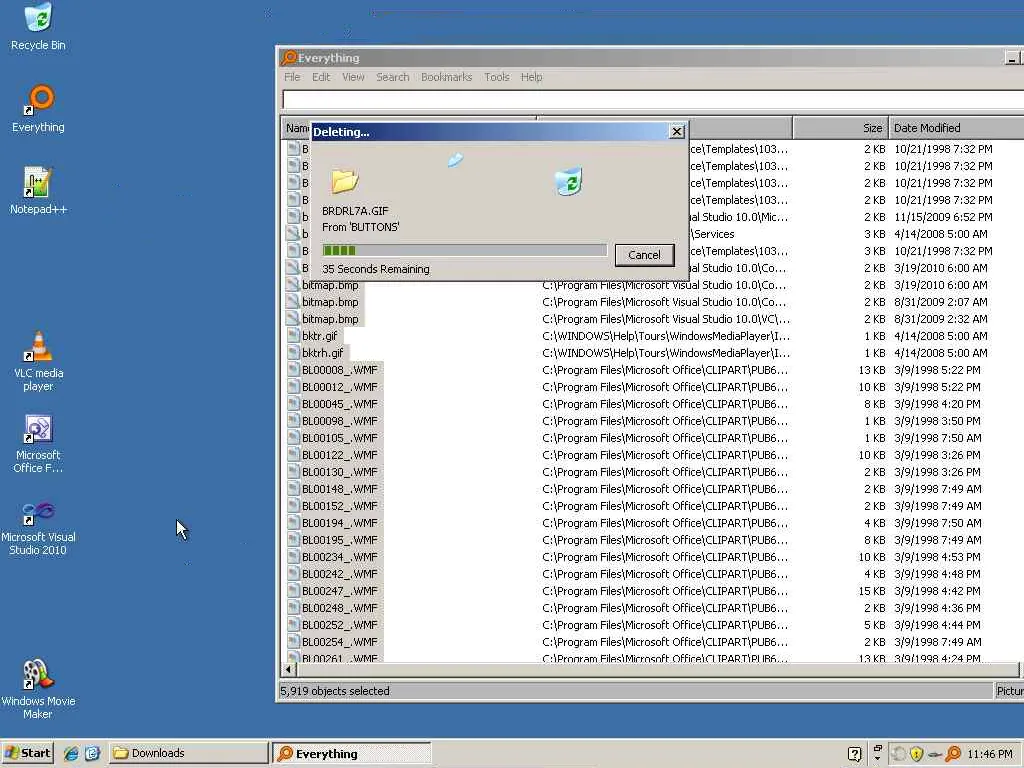Click file icon of BL00254_.WMF

[x=293, y=641]
